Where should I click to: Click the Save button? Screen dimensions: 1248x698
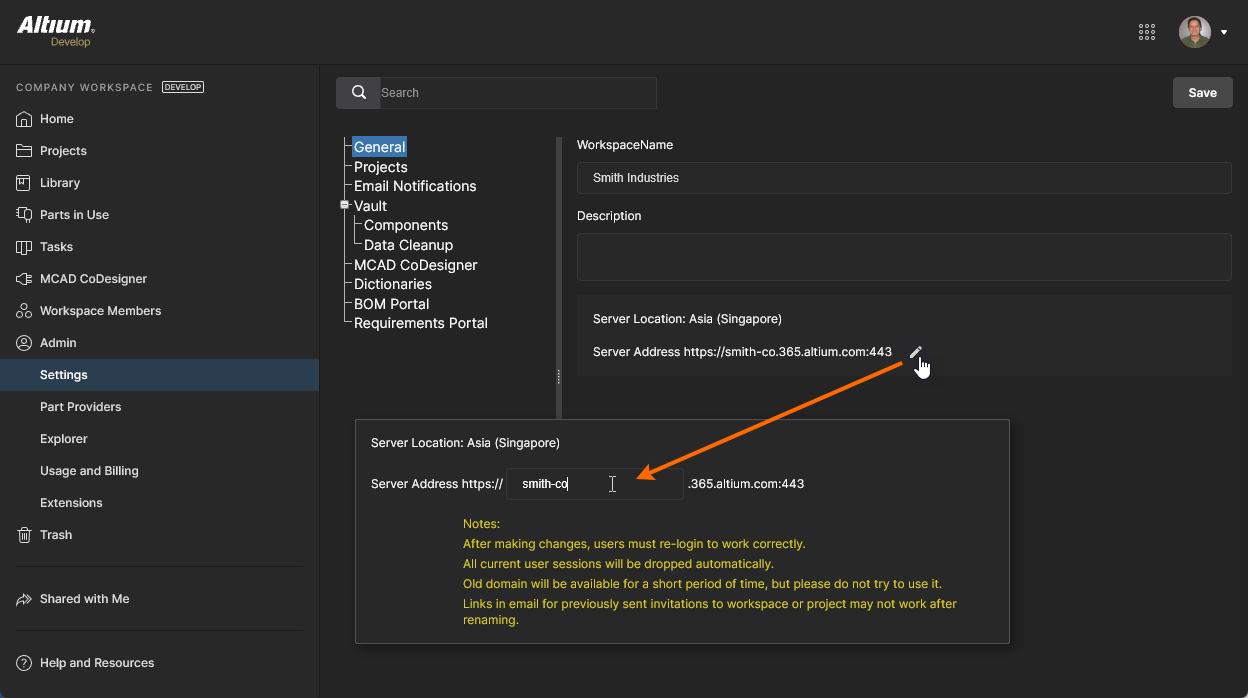1202,93
